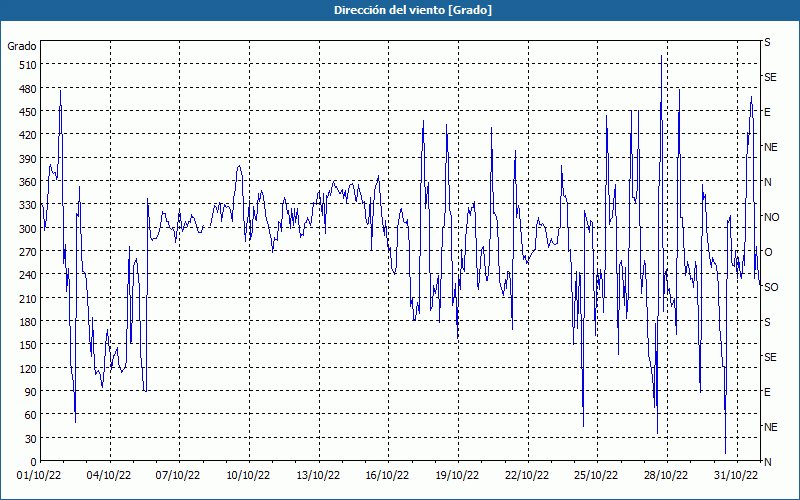
Task: Select the "Grado" y-axis unit label
Action: [x=22, y=46]
